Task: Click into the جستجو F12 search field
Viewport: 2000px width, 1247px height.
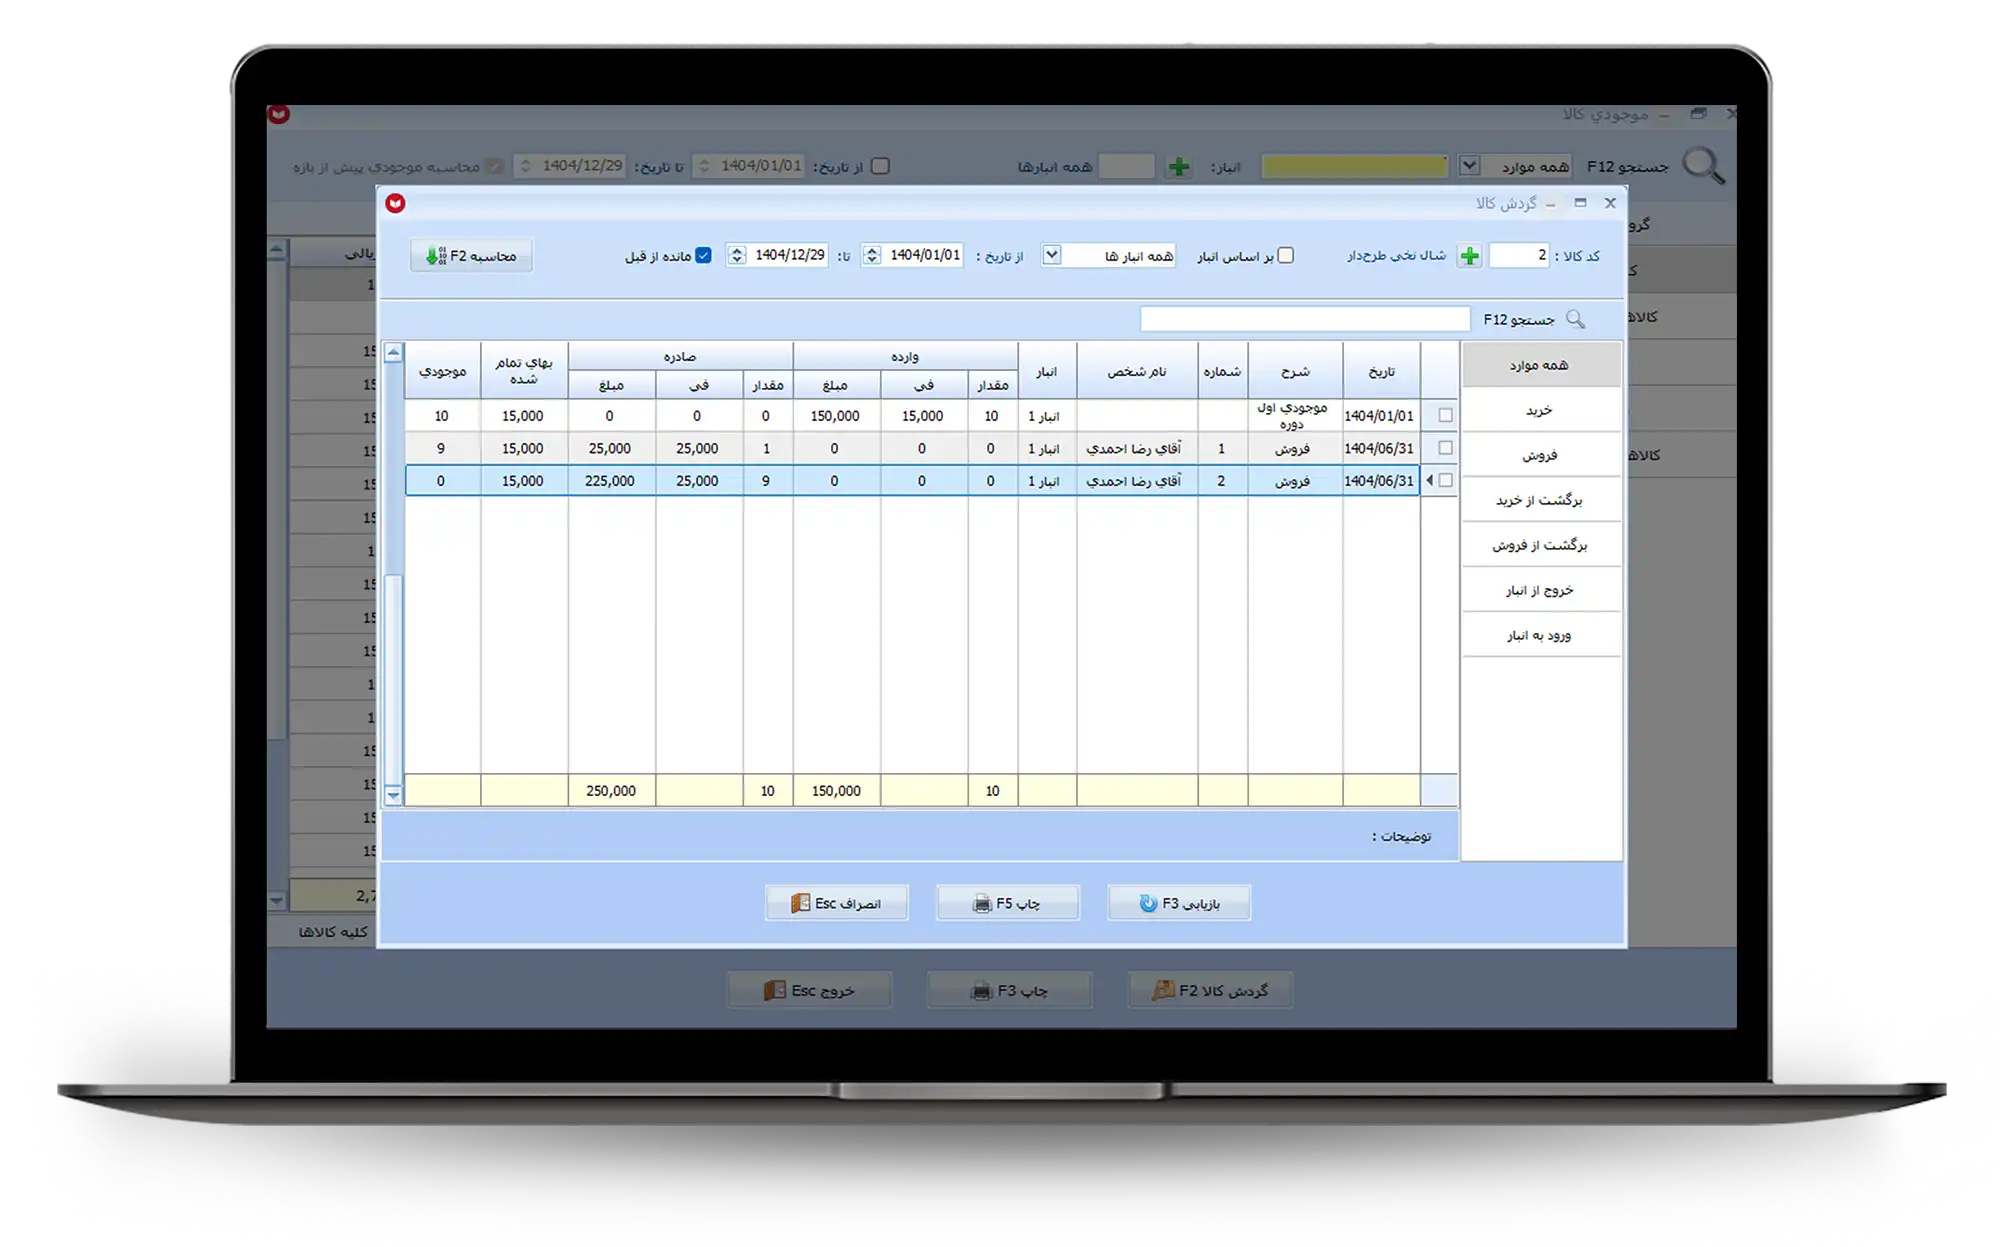Action: tap(1304, 319)
